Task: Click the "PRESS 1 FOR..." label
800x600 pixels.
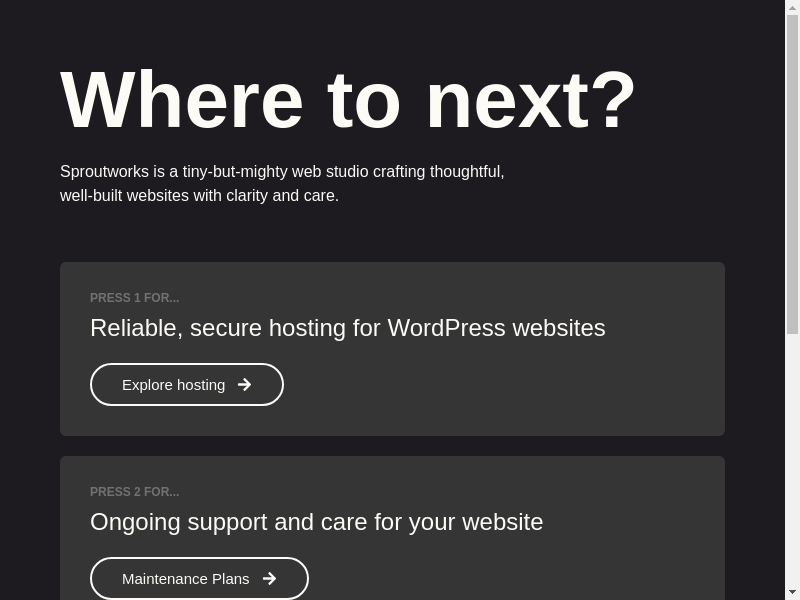Action: coord(135,298)
